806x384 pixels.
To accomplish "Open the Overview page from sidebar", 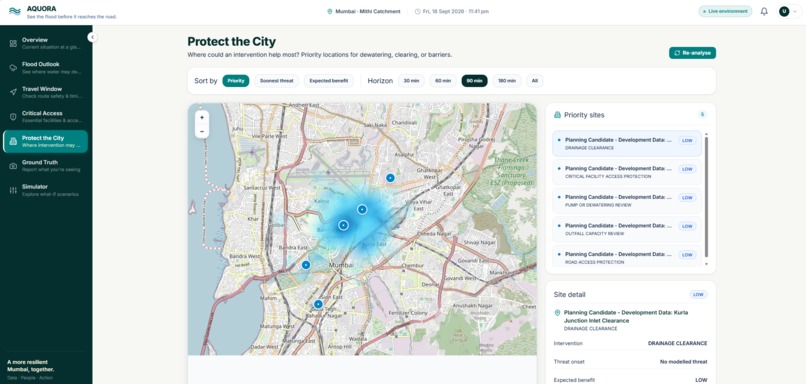I will [x=45, y=43].
